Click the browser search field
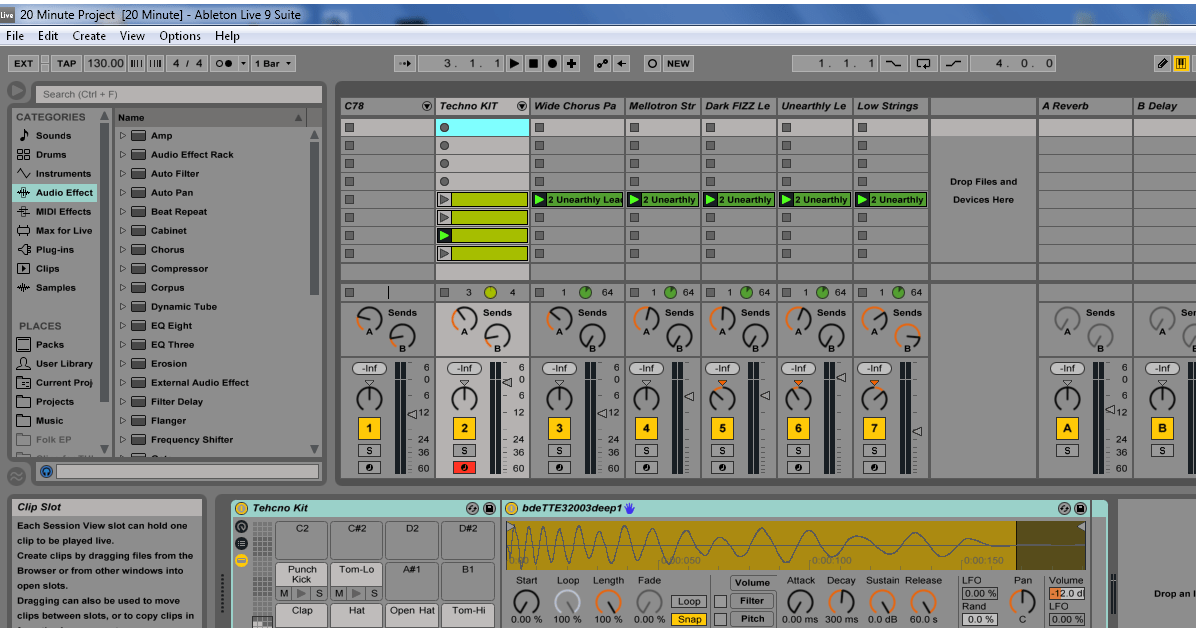Screen dimensions: 1196x628 click(178, 94)
